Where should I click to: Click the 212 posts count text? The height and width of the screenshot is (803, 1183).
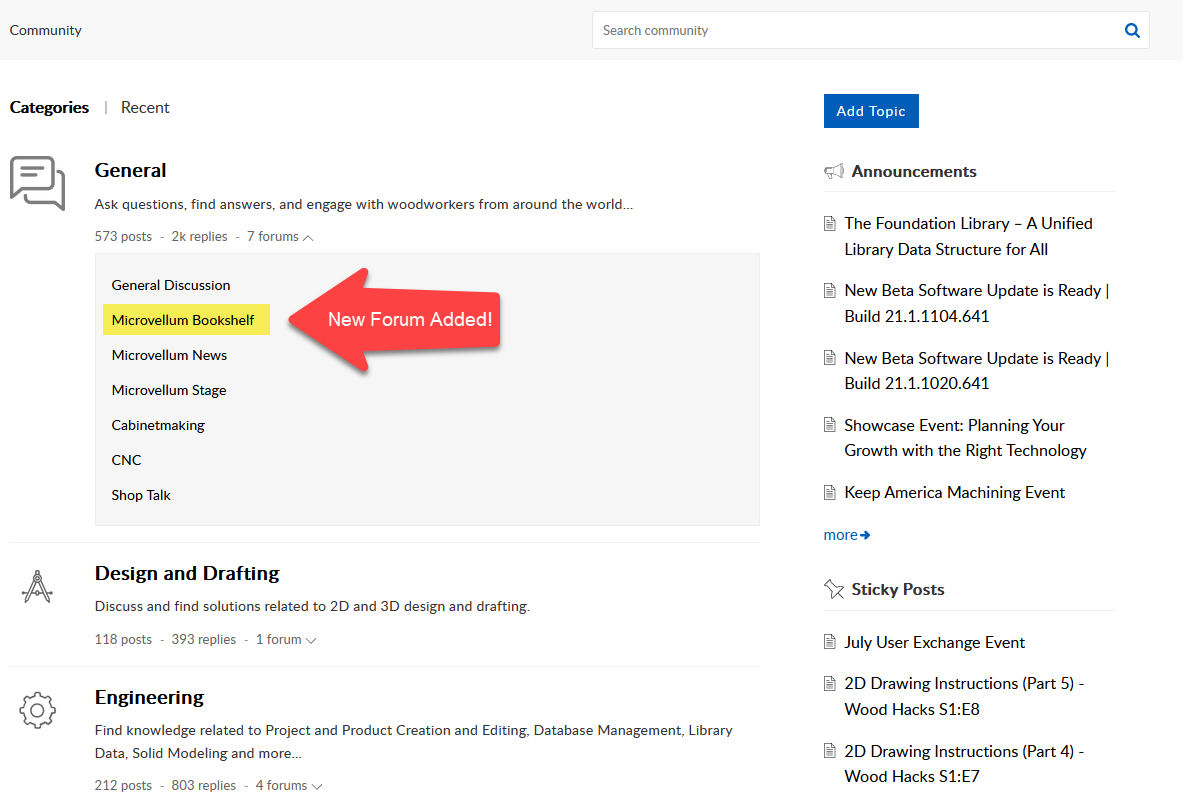click(123, 786)
